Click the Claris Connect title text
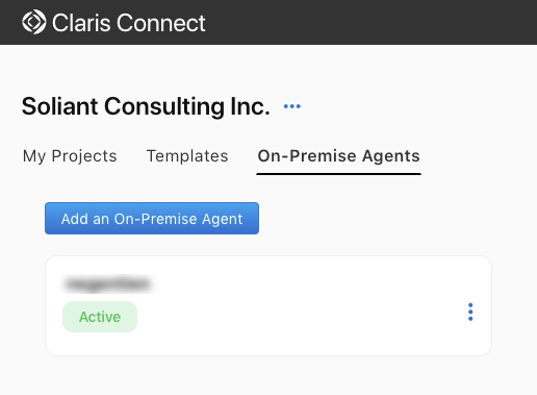 (x=128, y=23)
